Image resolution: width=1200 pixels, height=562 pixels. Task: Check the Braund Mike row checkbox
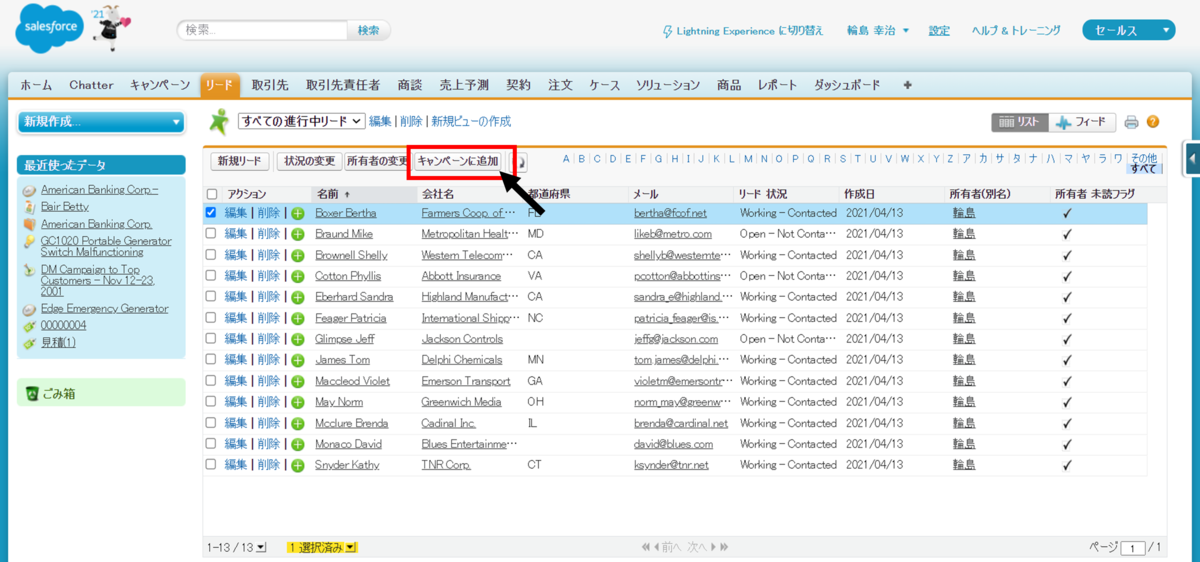212,234
